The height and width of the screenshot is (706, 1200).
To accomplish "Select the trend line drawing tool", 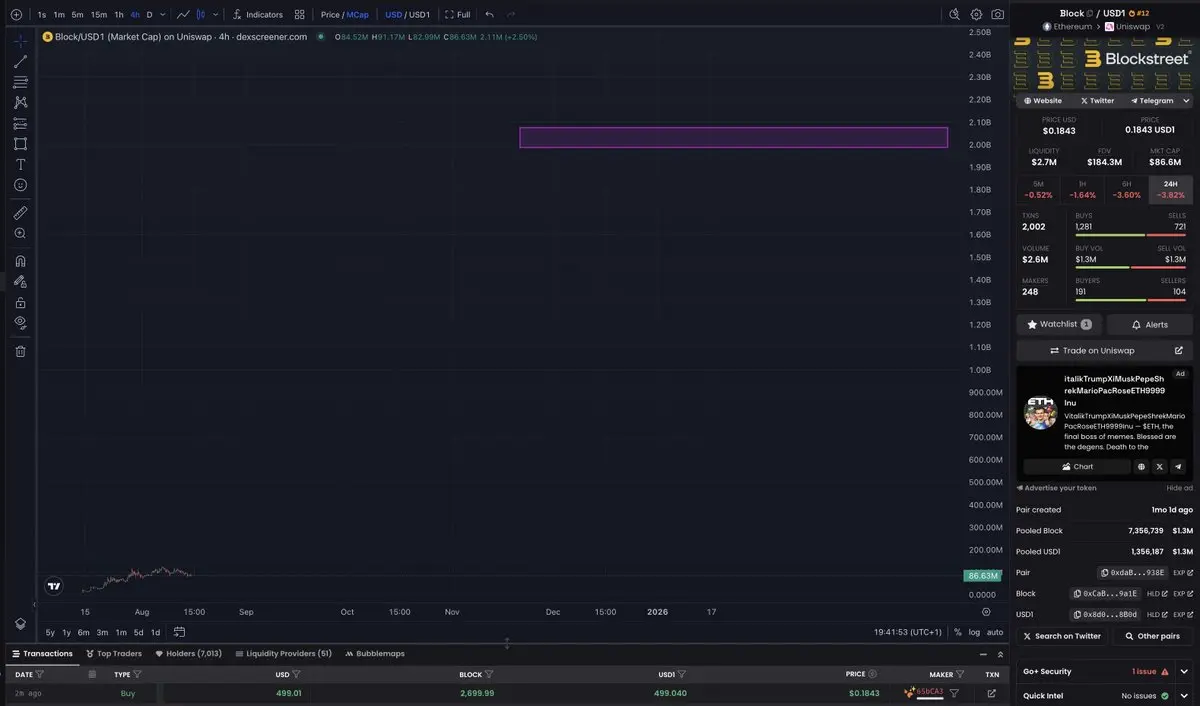I will 20,62.
